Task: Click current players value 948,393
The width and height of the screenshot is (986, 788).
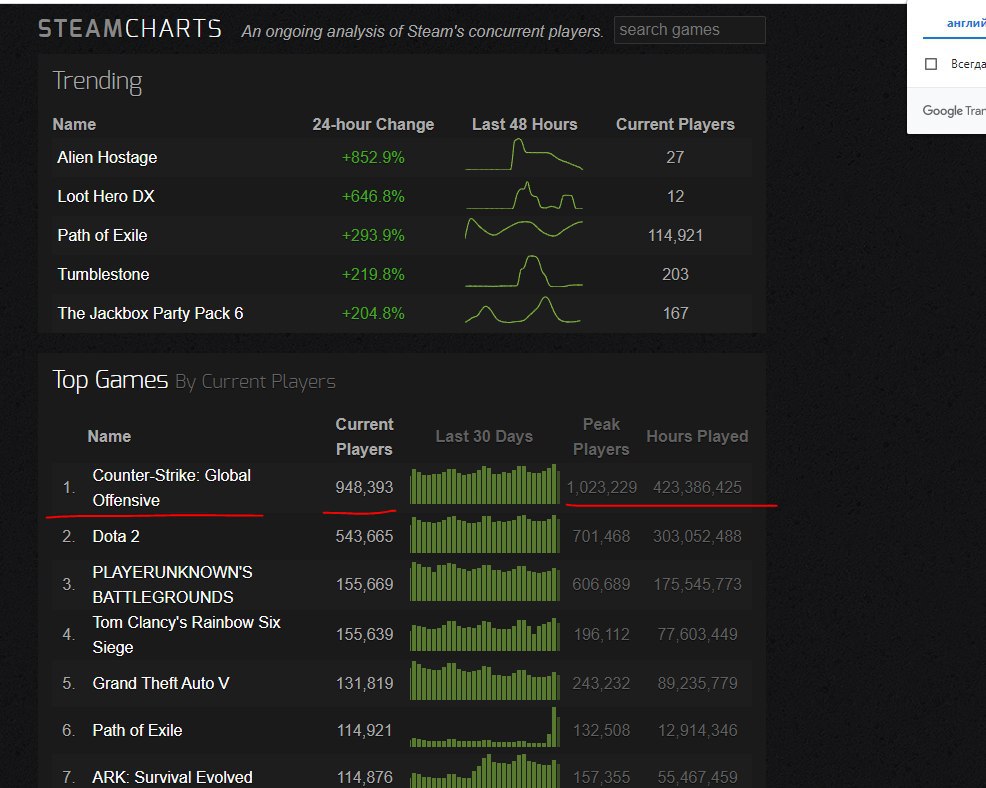Action: pos(364,487)
